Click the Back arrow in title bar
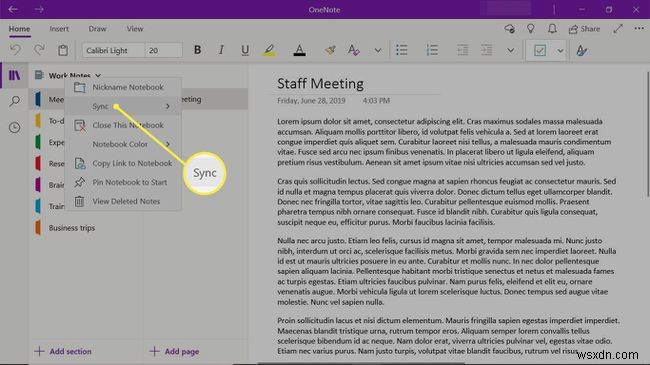 pyautogui.click(x=13, y=9)
